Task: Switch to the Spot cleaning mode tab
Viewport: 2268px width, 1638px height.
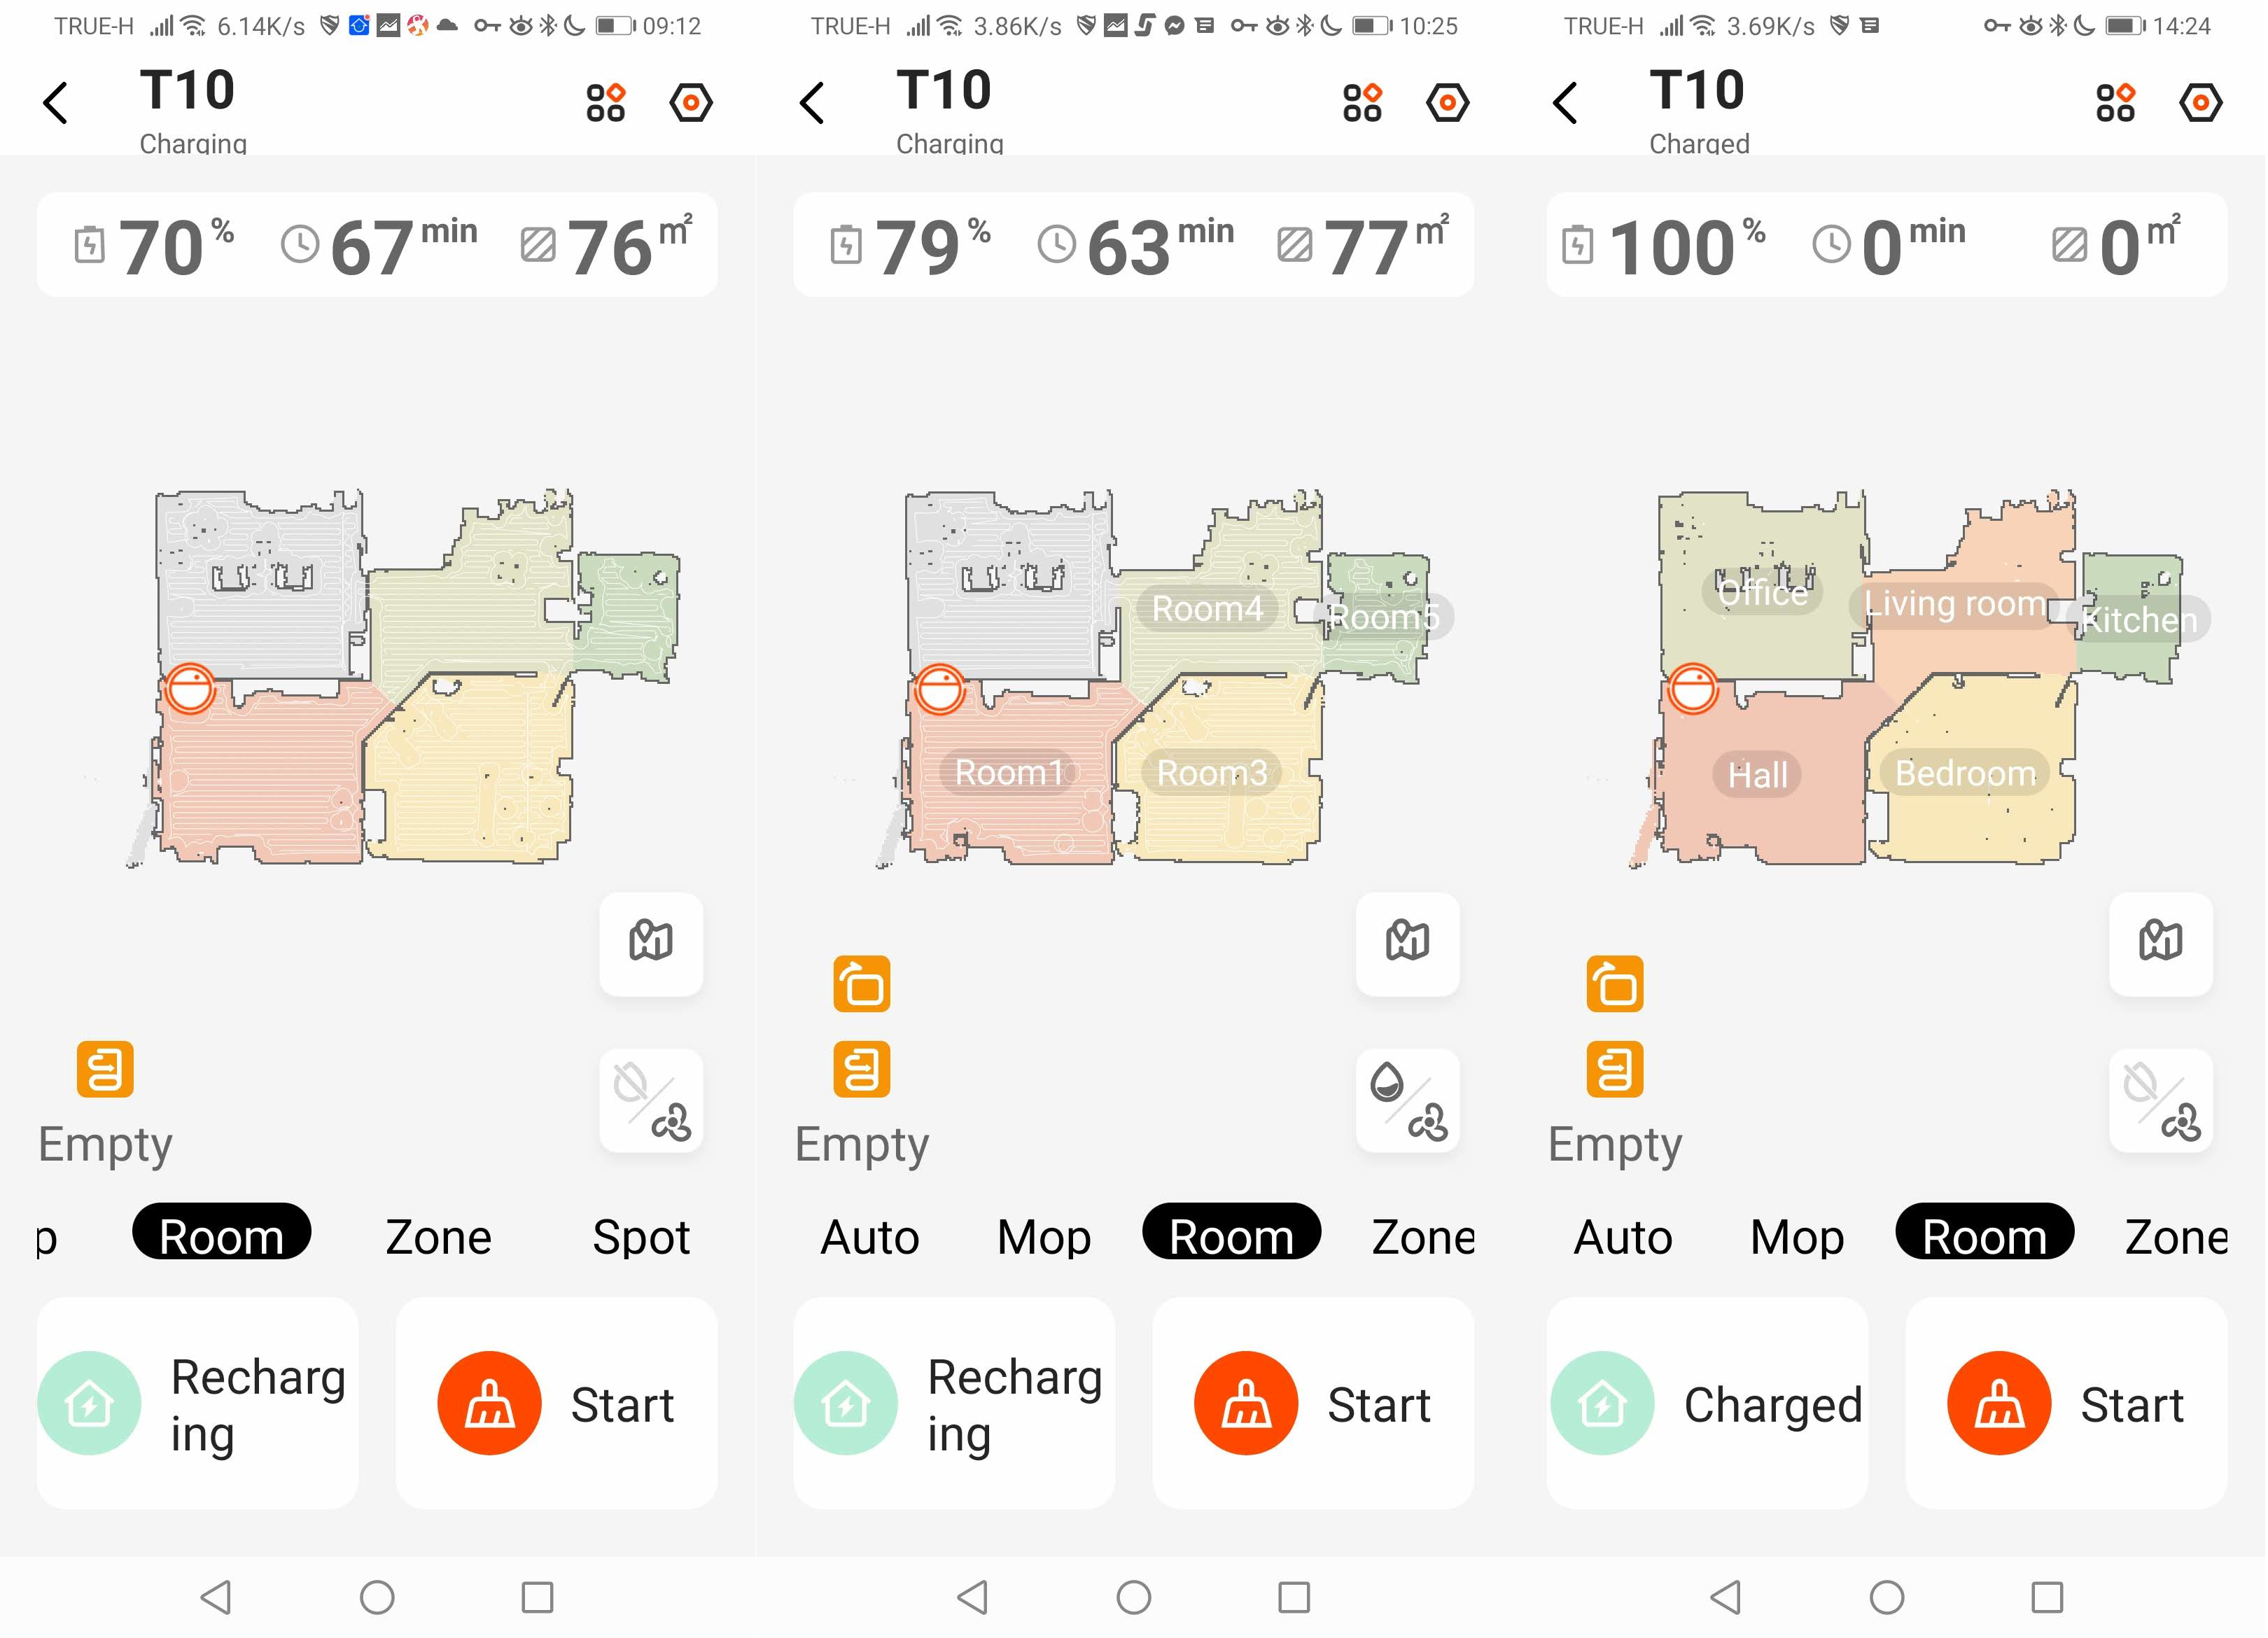Action: [641, 1237]
